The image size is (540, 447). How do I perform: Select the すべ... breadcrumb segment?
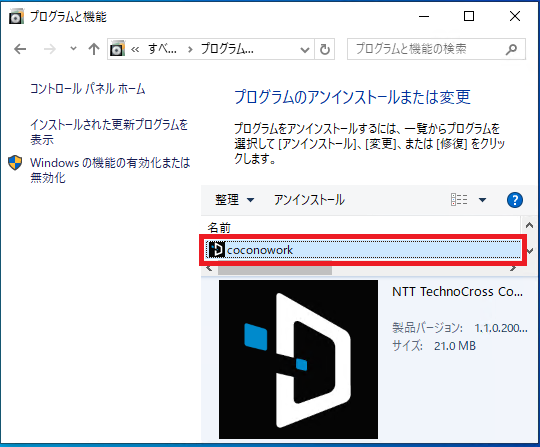pos(162,49)
